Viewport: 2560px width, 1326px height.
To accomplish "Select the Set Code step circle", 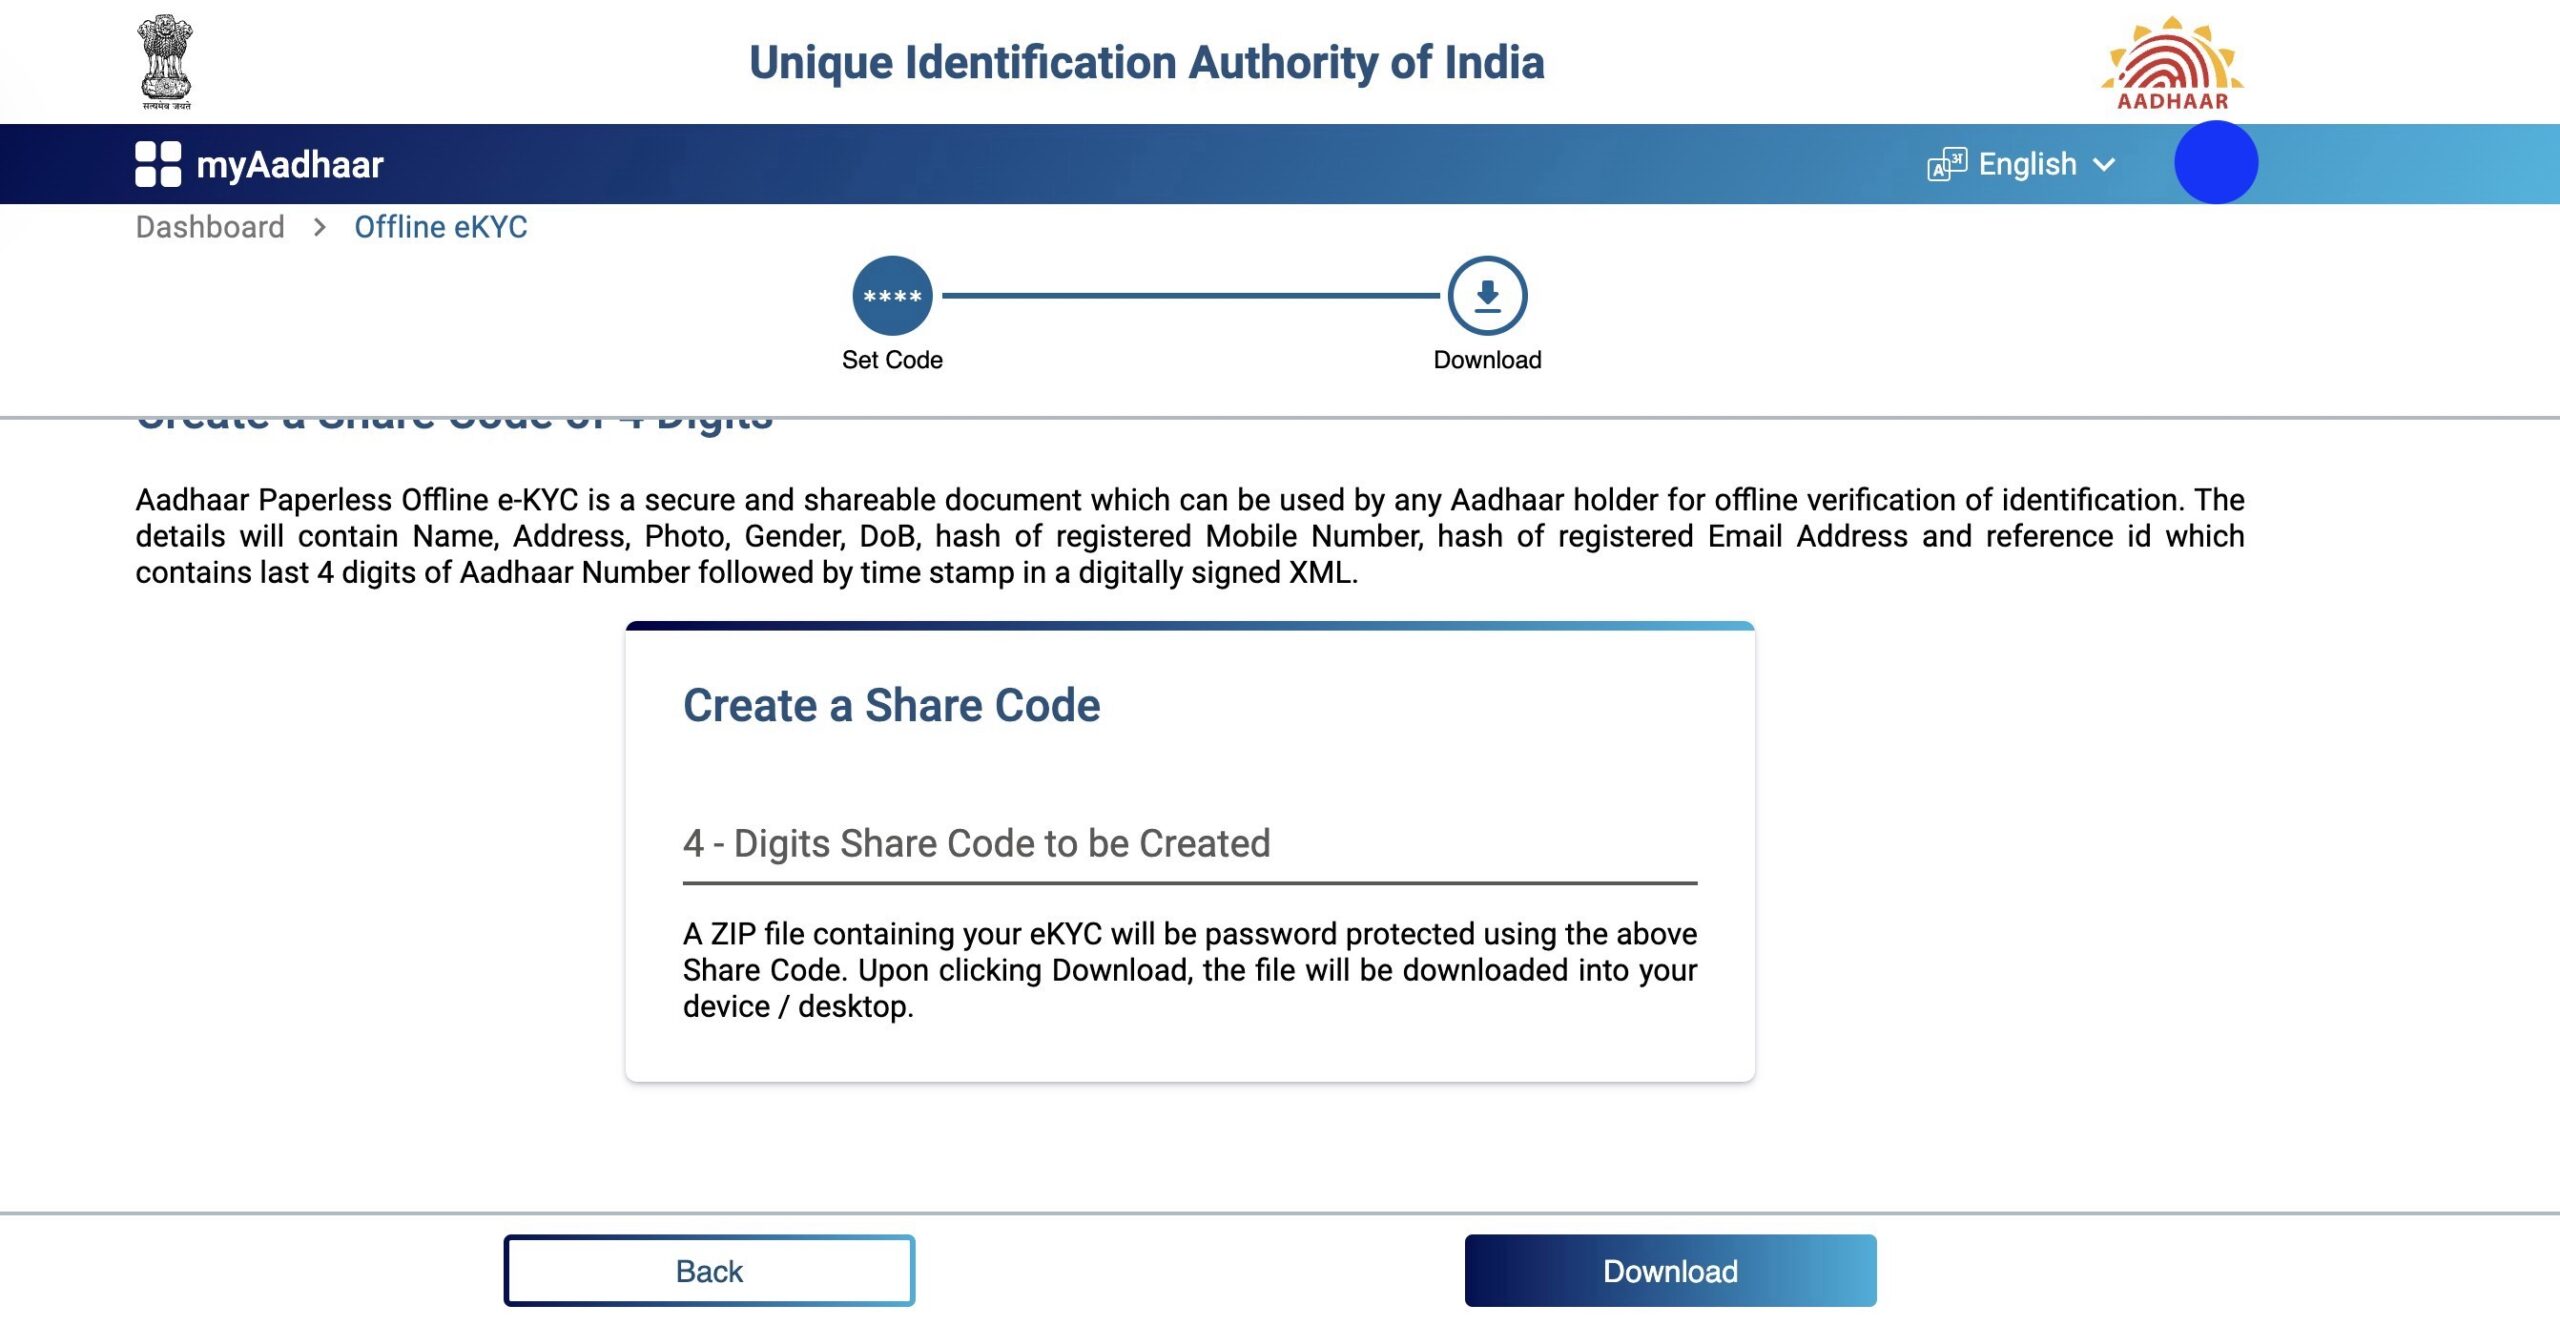I will pyautogui.click(x=892, y=296).
